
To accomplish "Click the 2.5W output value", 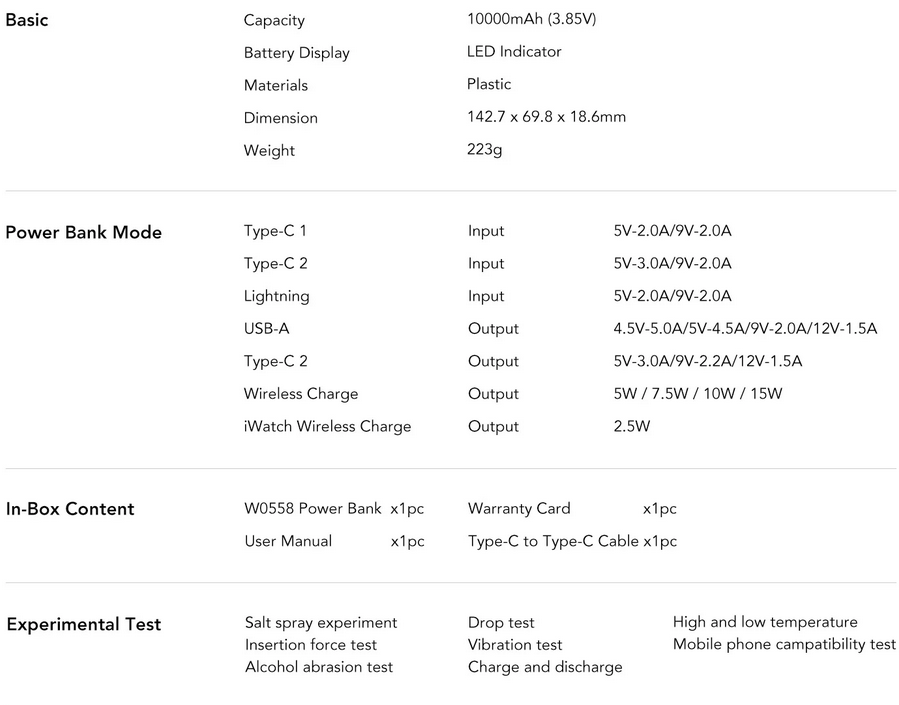I will pyautogui.click(x=632, y=426).
